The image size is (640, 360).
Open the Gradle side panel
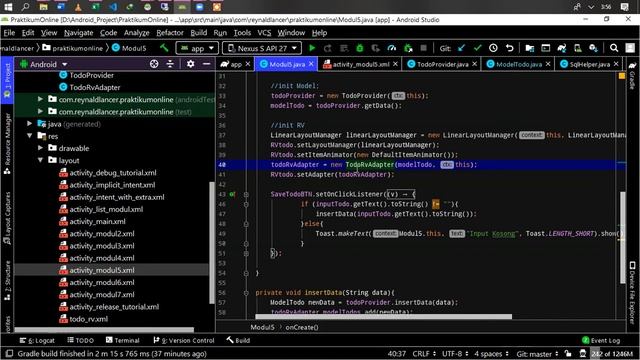click(x=633, y=76)
